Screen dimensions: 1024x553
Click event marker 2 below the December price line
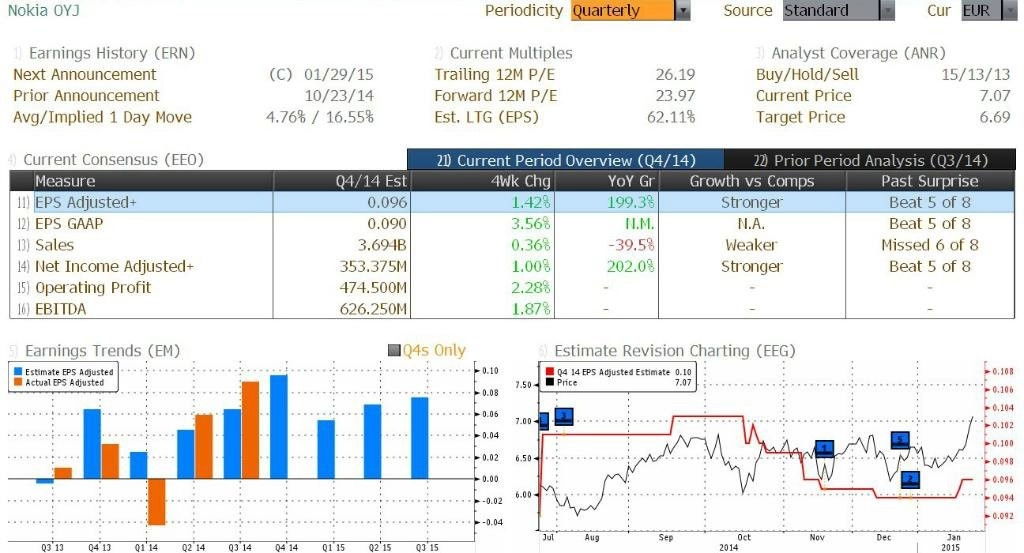coord(910,480)
